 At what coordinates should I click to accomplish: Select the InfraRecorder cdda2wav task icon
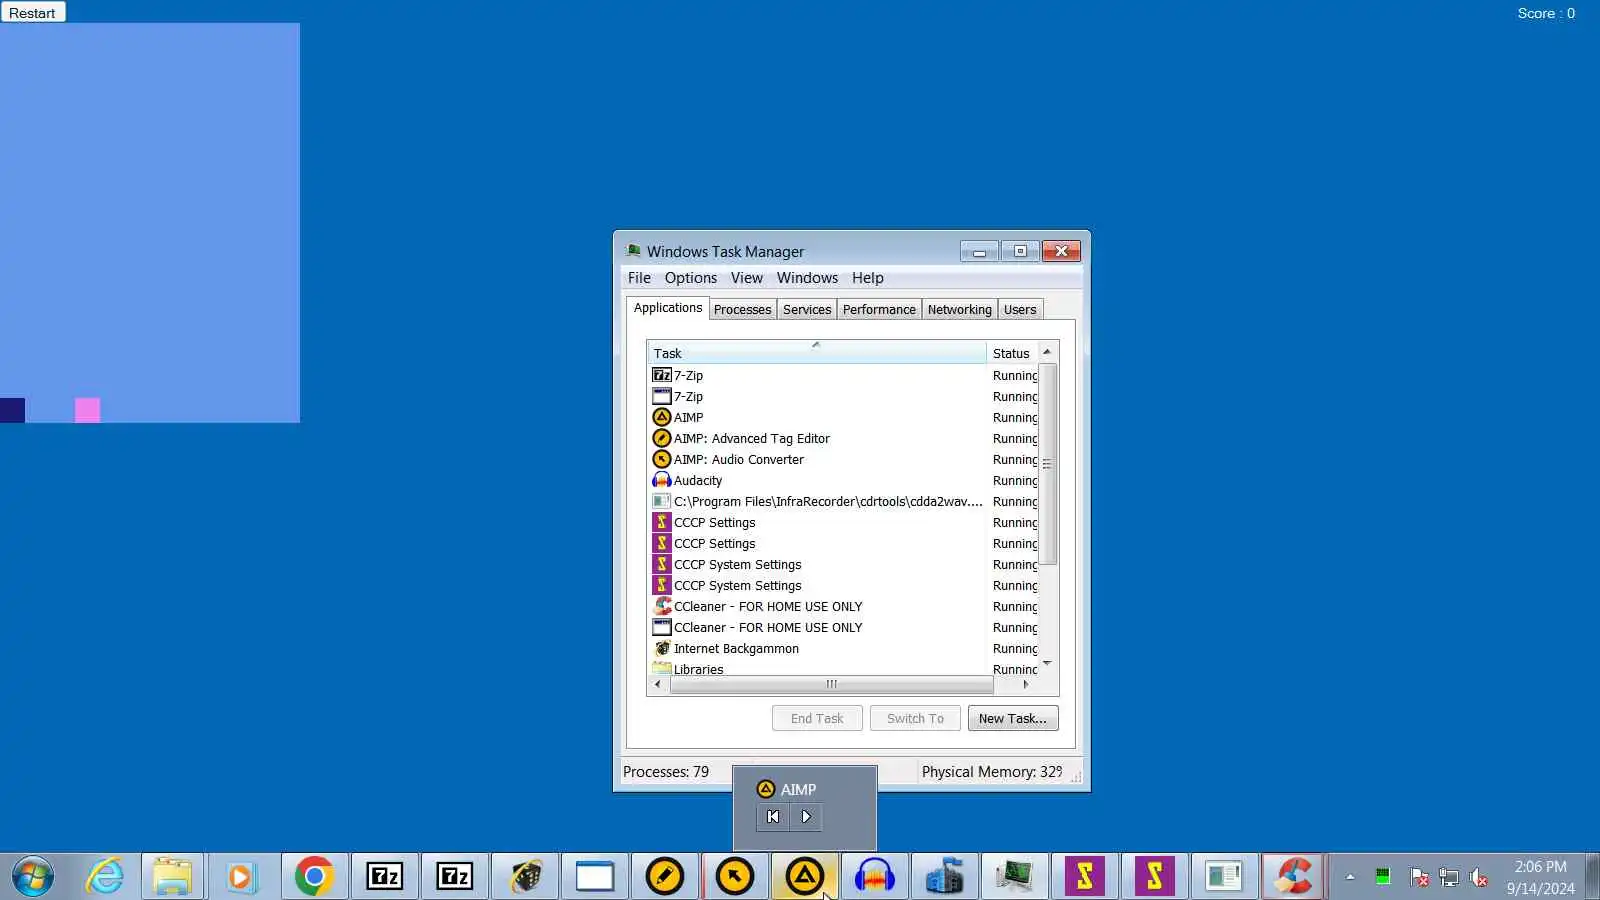pos(662,501)
